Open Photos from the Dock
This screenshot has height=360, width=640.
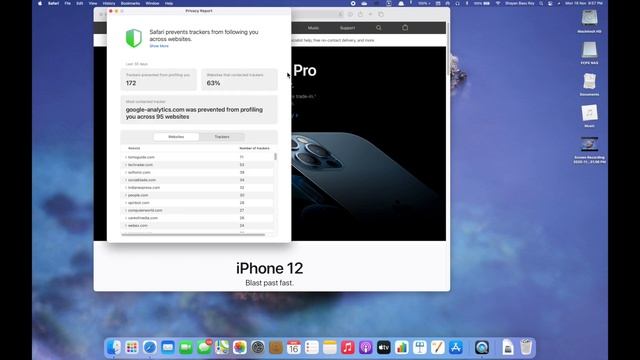pos(240,347)
